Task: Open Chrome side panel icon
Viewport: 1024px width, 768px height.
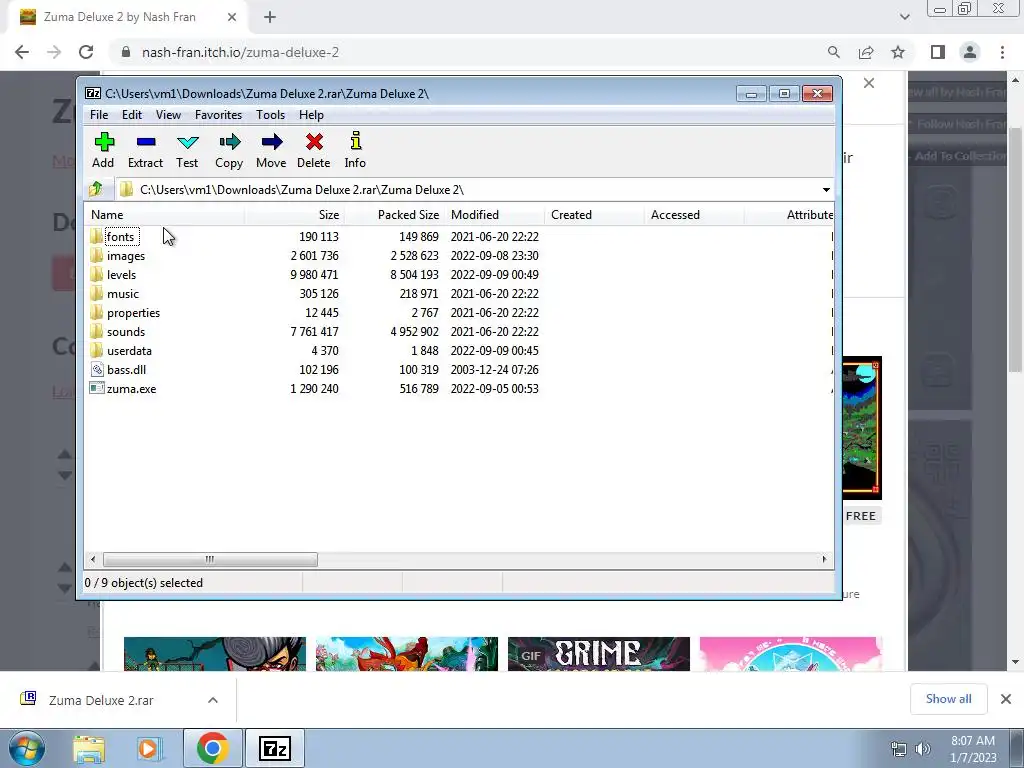Action: point(938,52)
